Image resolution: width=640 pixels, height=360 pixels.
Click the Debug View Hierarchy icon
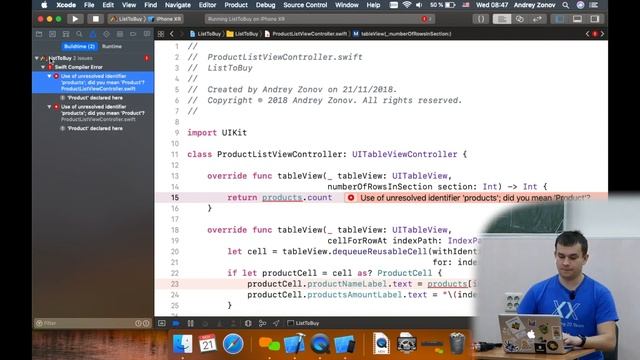tap(248, 323)
